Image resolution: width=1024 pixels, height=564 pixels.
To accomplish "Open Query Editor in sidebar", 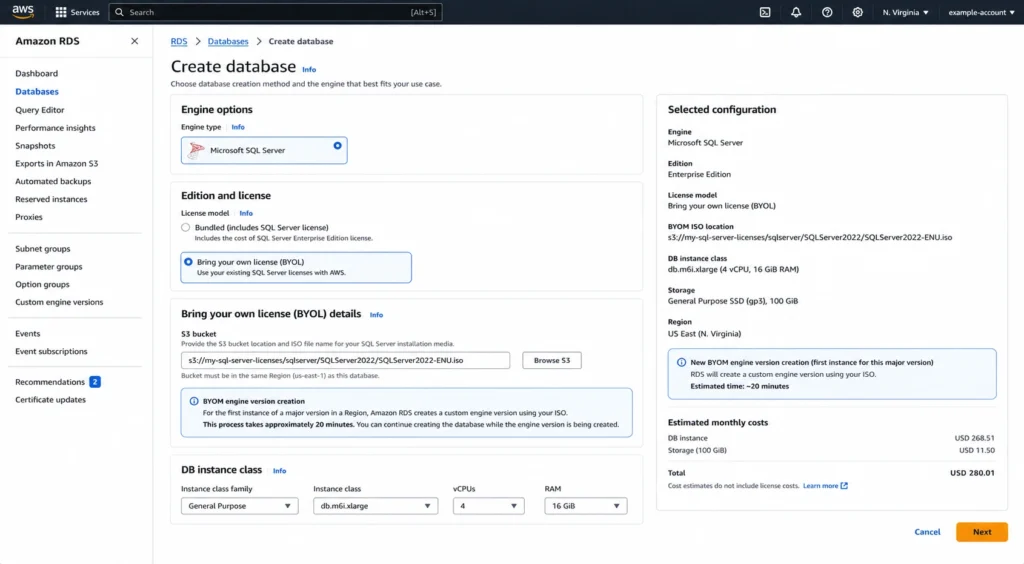I will [40, 110].
